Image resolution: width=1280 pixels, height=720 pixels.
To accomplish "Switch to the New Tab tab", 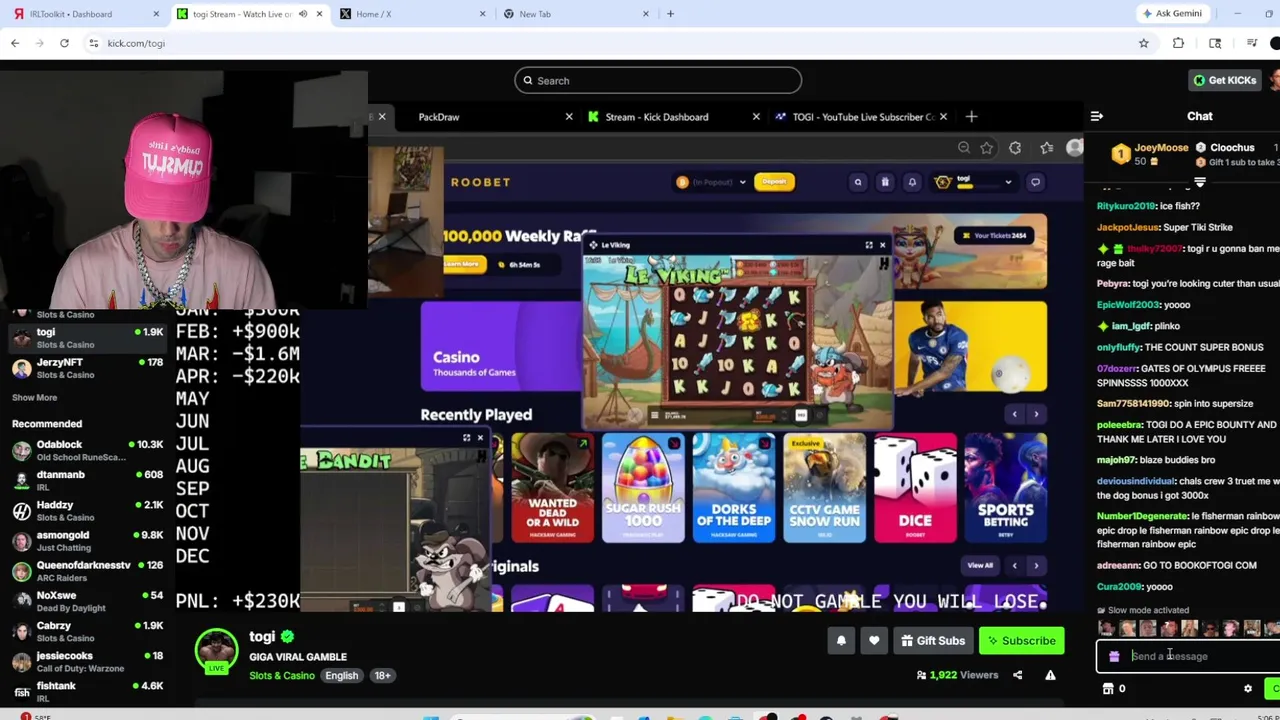I will [575, 14].
